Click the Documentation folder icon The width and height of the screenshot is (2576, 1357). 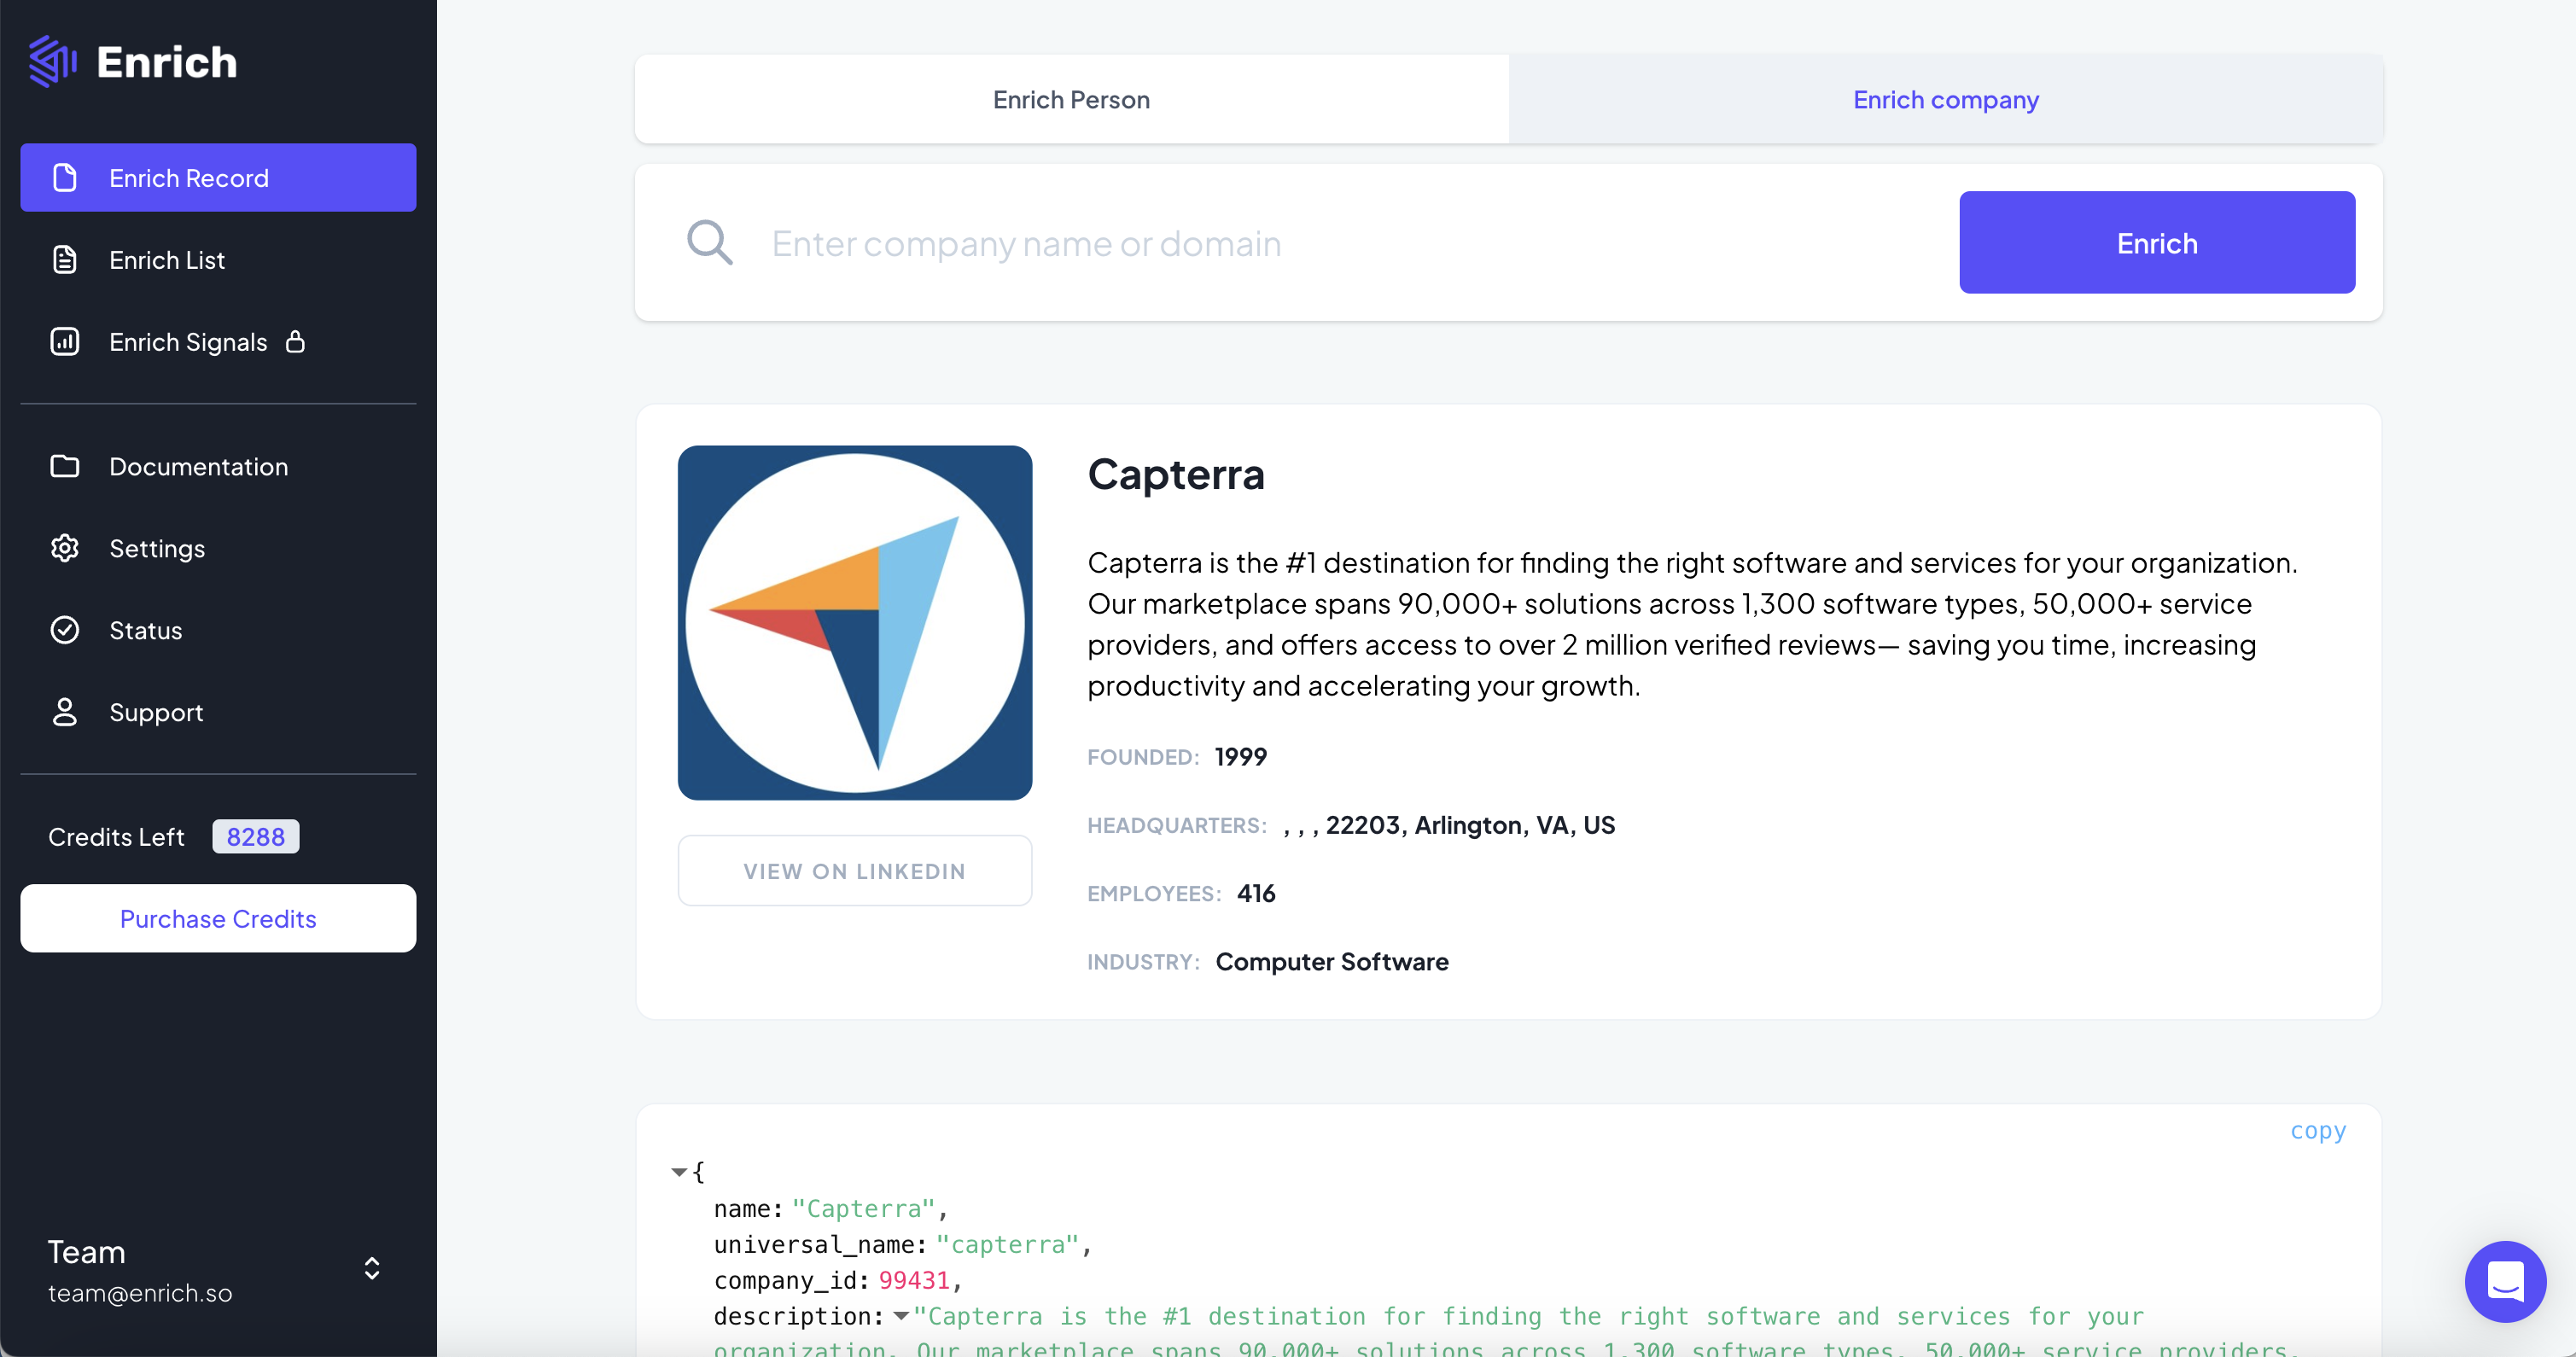point(65,466)
